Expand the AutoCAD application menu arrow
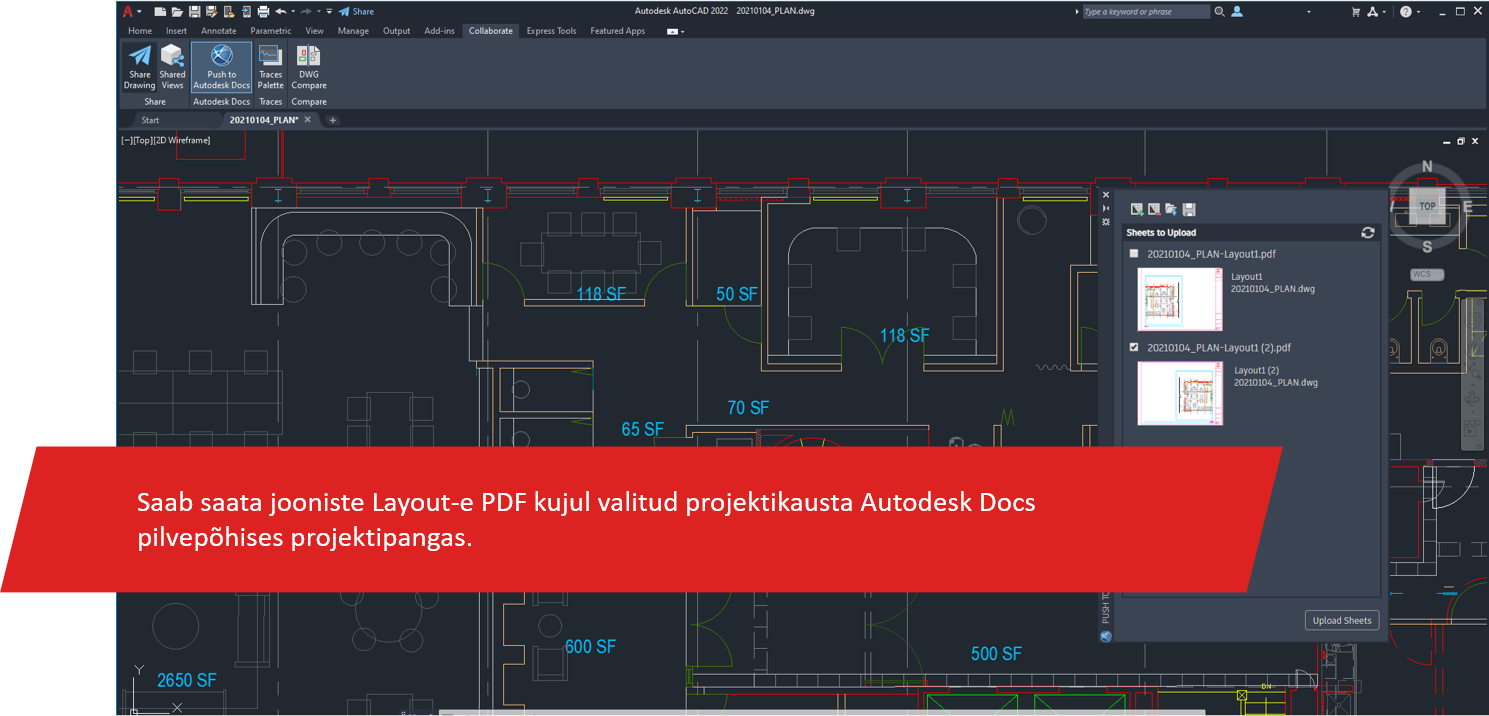Screen dimensions: 1489x716 coord(139,12)
